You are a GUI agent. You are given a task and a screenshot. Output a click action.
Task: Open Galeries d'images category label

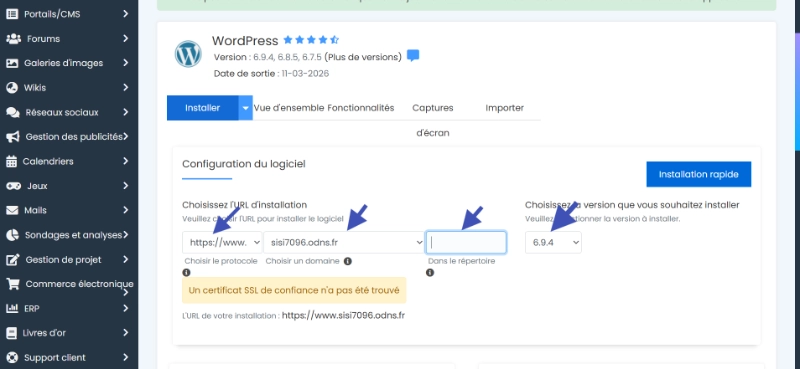pyautogui.click(x=63, y=63)
